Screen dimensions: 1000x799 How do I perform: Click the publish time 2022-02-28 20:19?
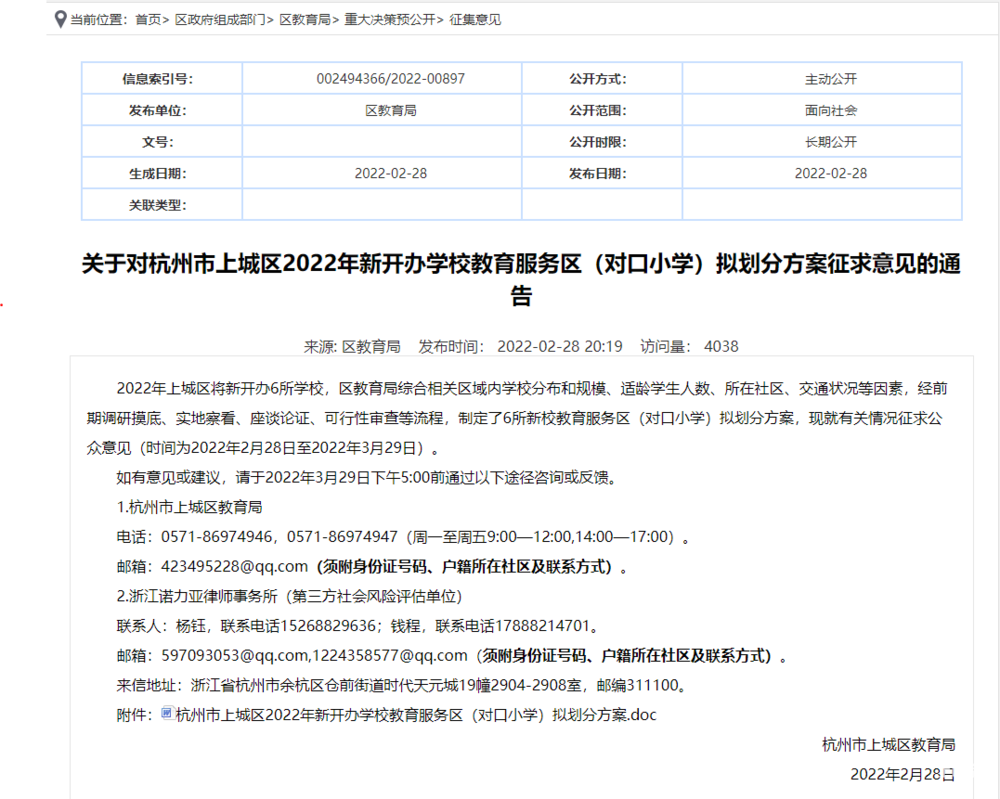pyautogui.click(x=560, y=346)
